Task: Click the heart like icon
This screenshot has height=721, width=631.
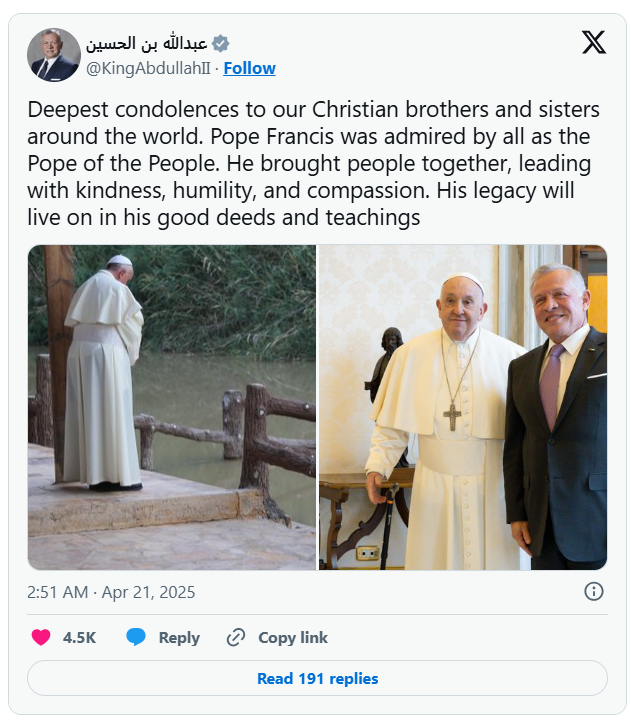Action: pos(41,637)
